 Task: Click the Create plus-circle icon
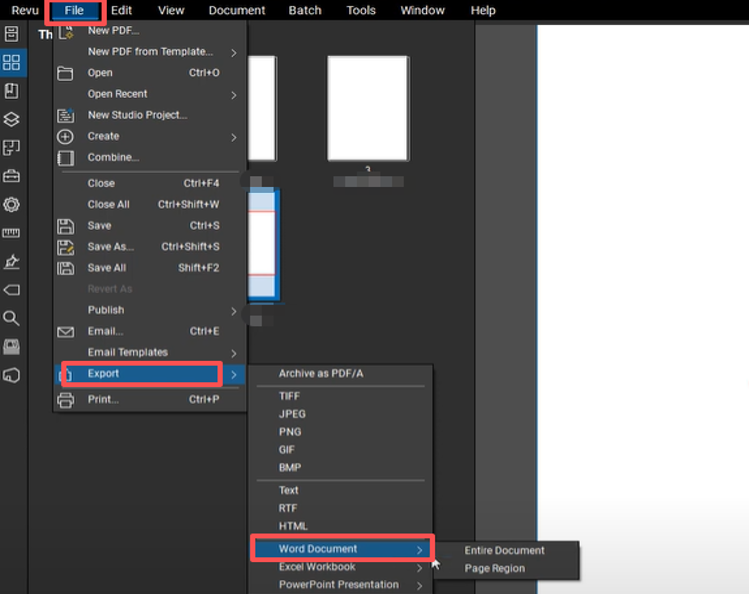click(x=65, y=137)
